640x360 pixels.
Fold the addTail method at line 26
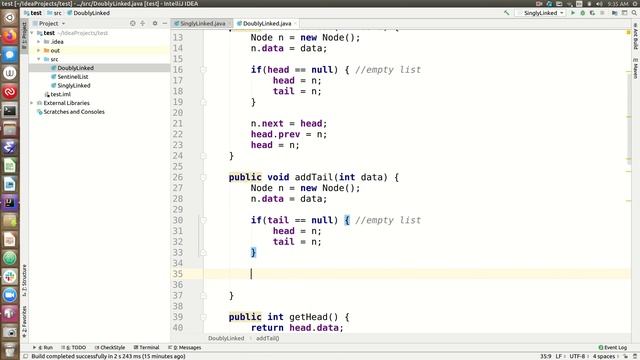pos(203,177)
